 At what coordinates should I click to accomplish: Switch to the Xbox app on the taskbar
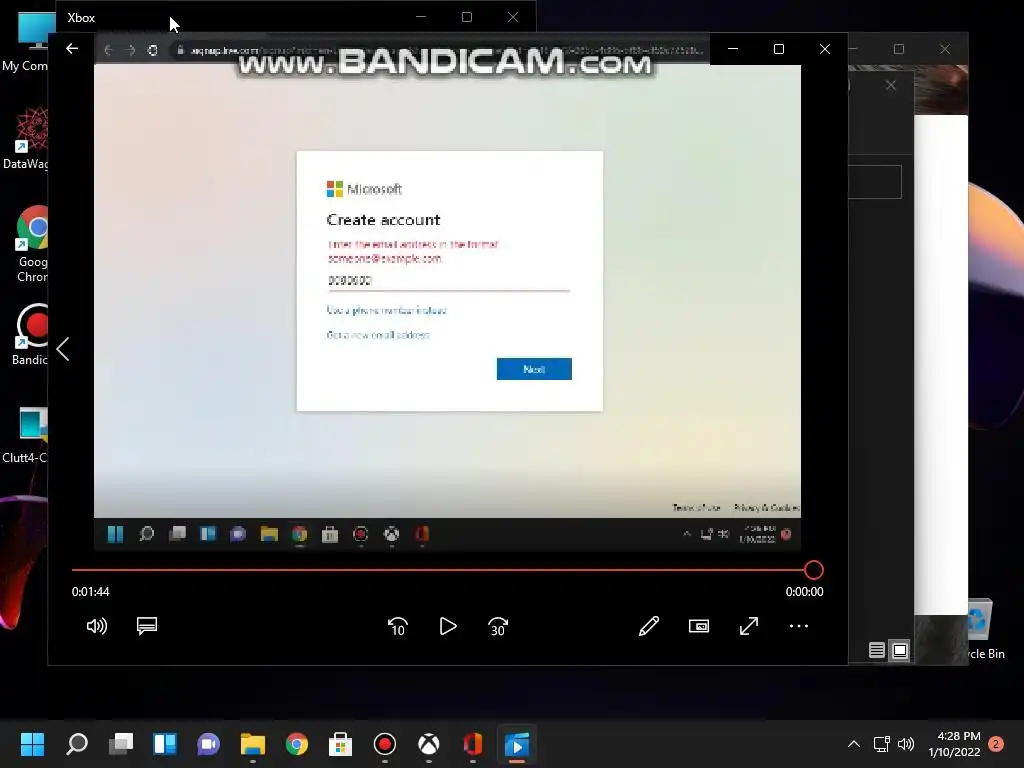pyautogui.click(x=428, y=744)
